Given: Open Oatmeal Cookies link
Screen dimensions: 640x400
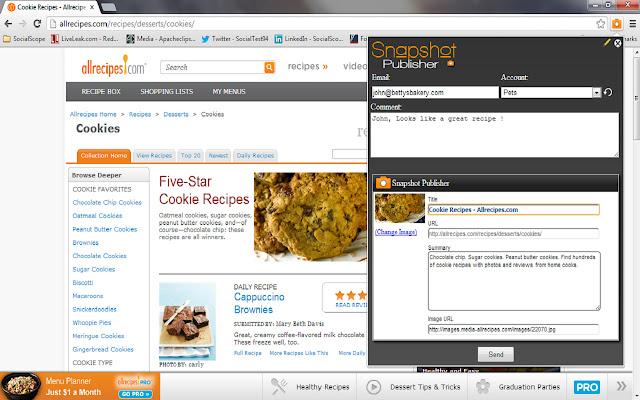Looking at the screenshot, I should click(x=97, y=216).
